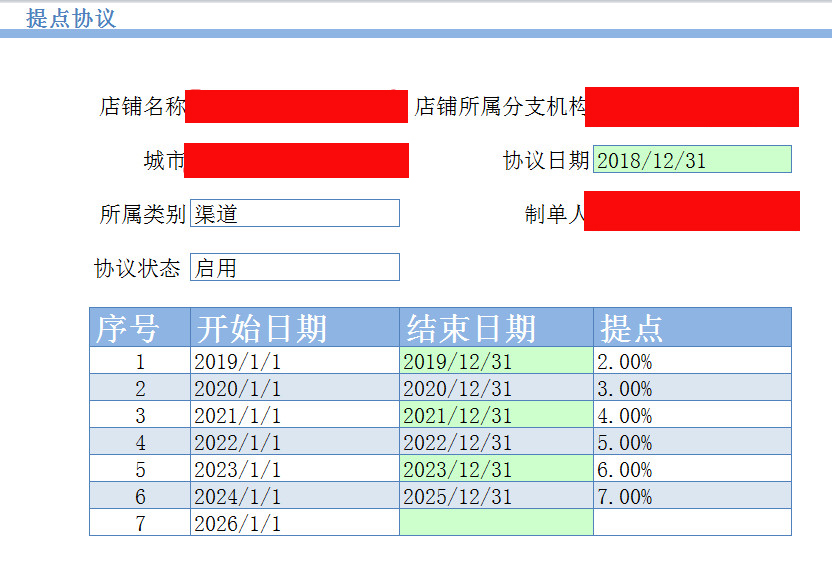The height and width of the screenshot is (575, 832).
Task: Click the empty end date cell in row 7
Action: [496, 523]
